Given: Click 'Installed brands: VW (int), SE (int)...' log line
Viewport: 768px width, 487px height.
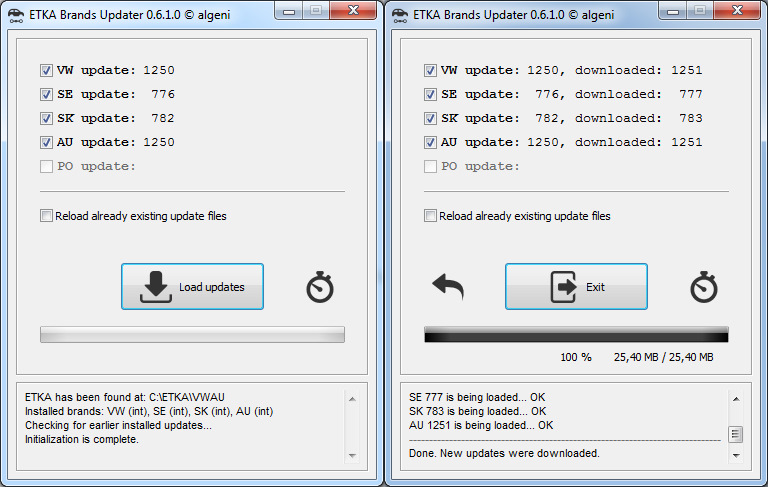Looking at the screenshot, I should pos(149,412).
